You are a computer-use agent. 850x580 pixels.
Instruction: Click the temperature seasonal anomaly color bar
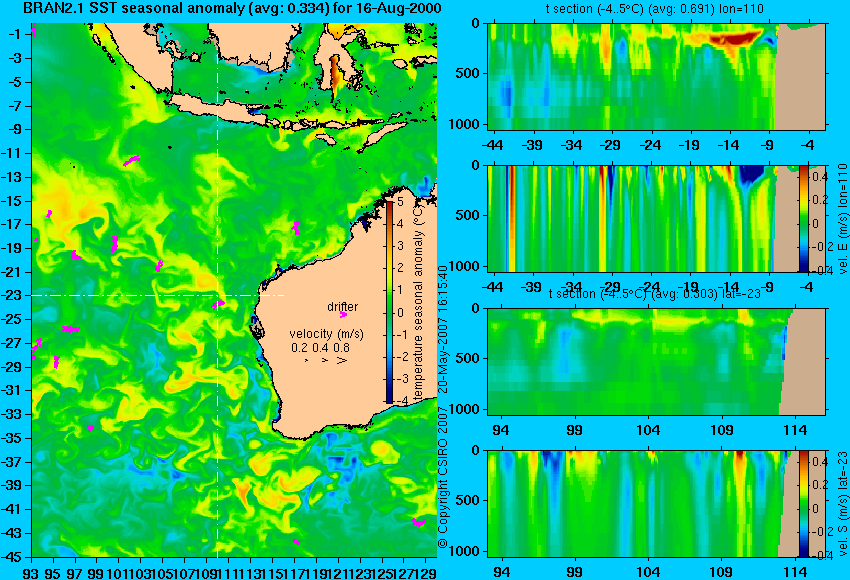tap(390, 302)
